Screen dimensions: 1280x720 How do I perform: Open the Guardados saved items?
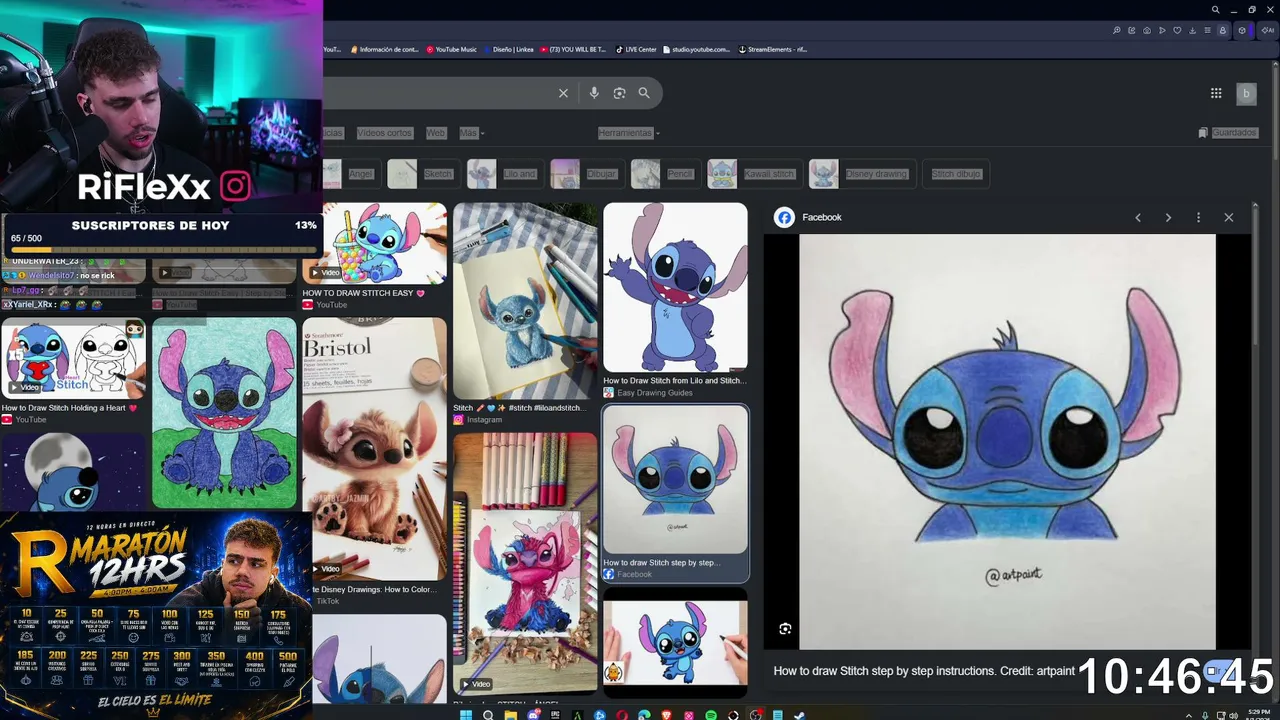[1228, 133]
